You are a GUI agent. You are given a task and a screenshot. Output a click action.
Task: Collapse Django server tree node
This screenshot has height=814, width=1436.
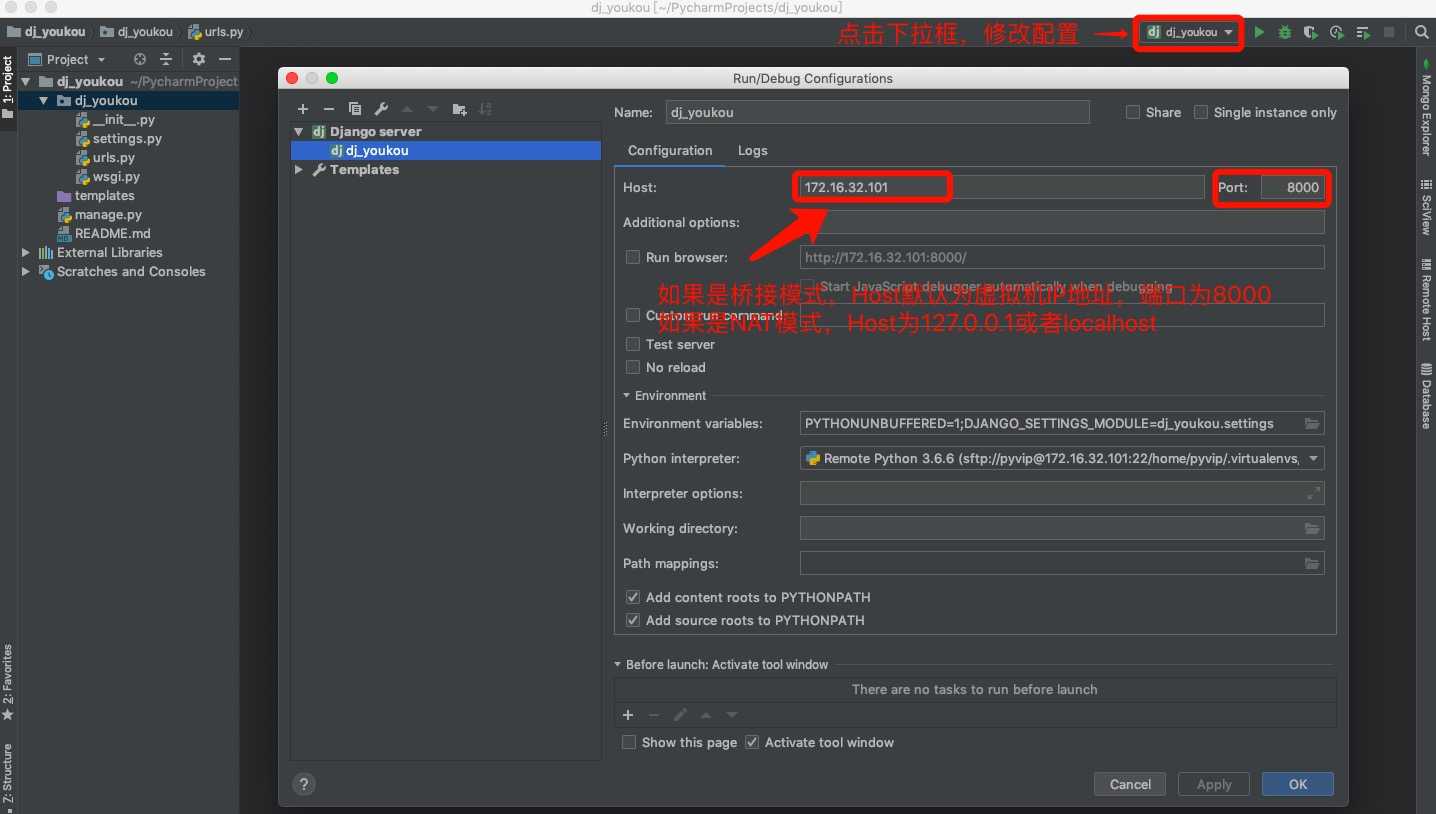[298, 132]
